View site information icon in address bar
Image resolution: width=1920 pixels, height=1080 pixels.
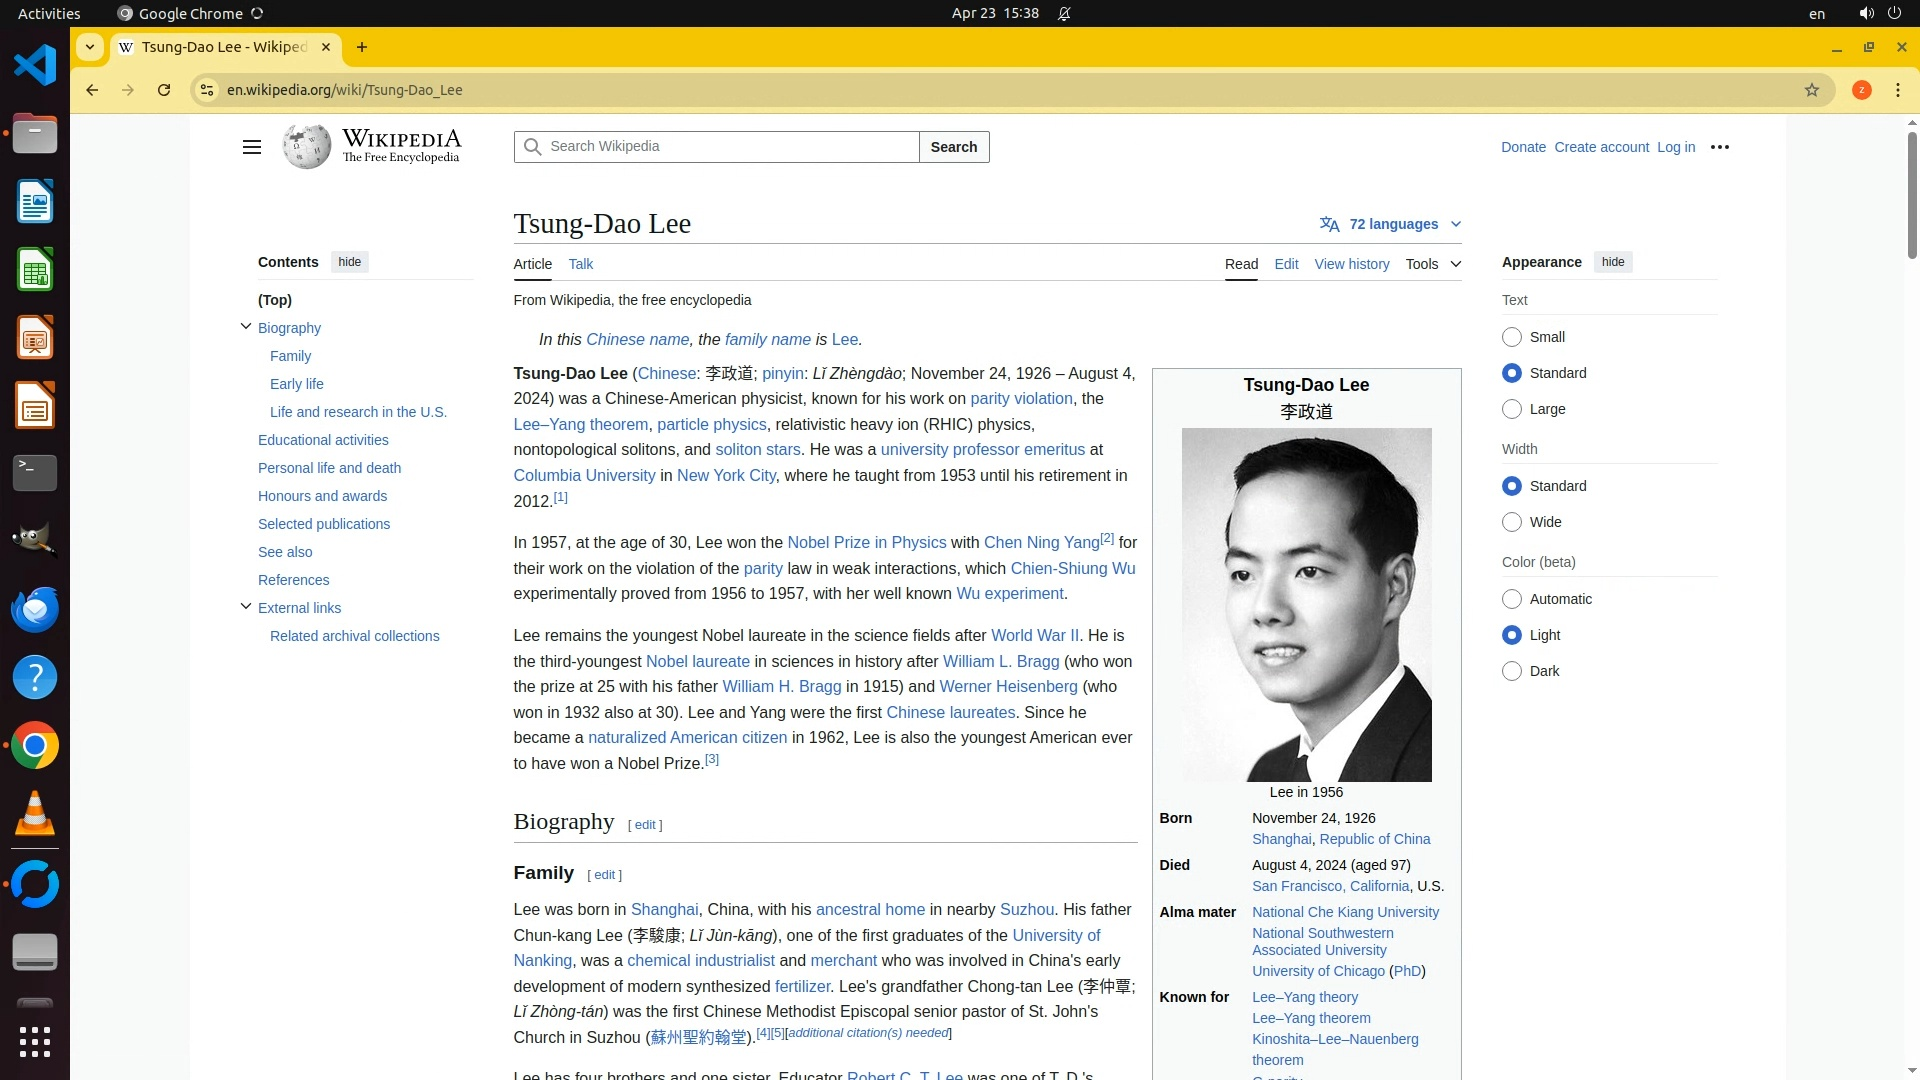coord(207,90)
